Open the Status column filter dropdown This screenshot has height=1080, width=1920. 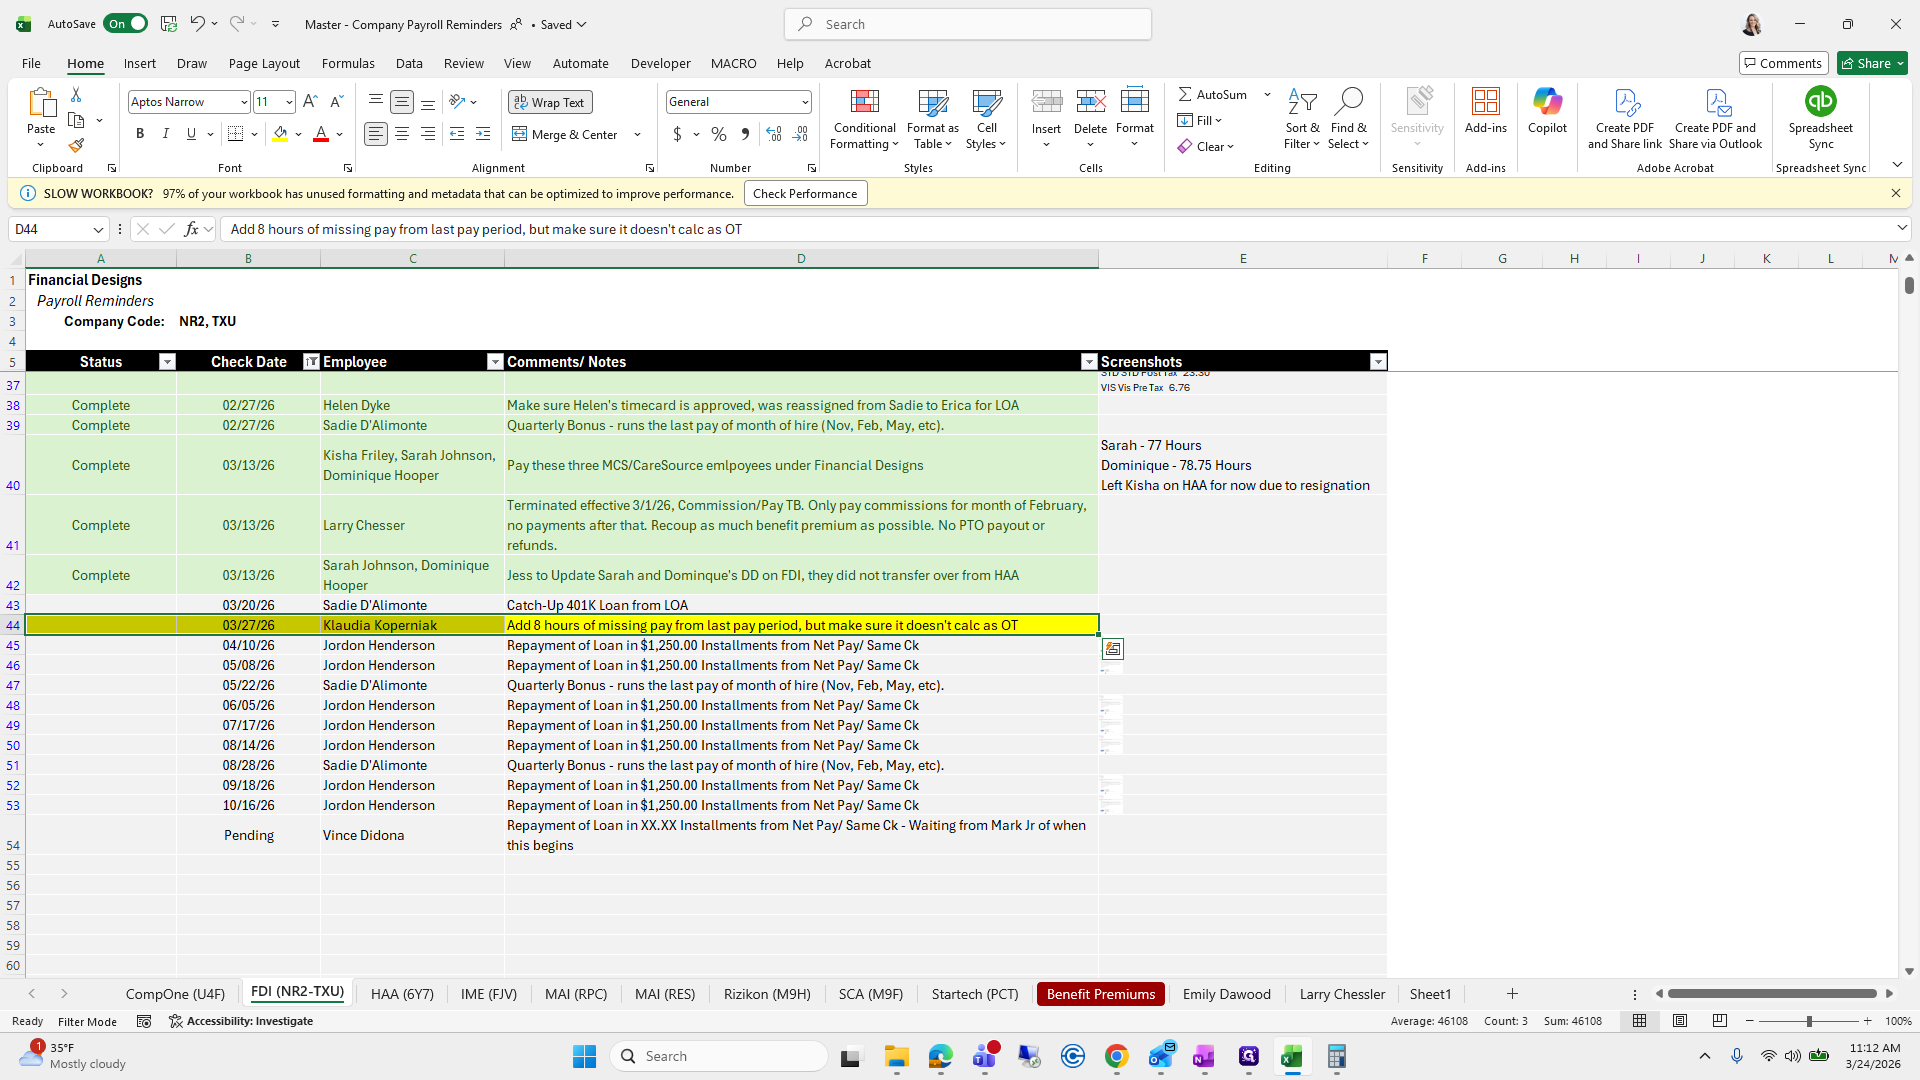(x=167, y=362)
